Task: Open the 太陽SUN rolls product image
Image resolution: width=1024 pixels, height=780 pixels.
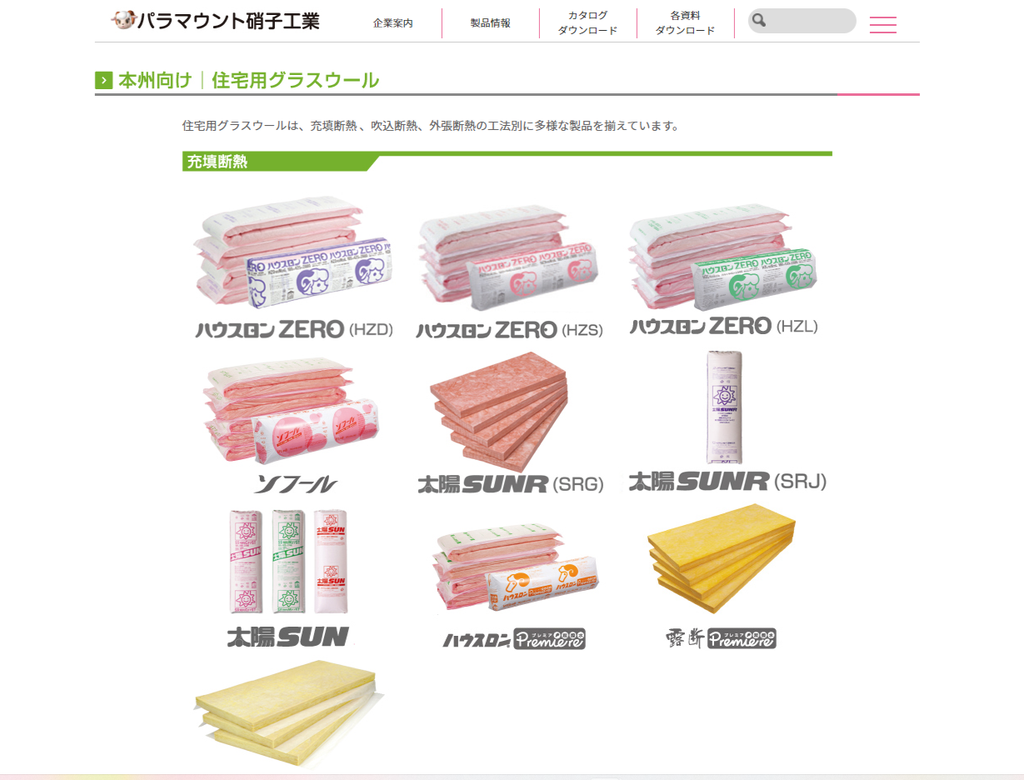Action: pos(288,562)
